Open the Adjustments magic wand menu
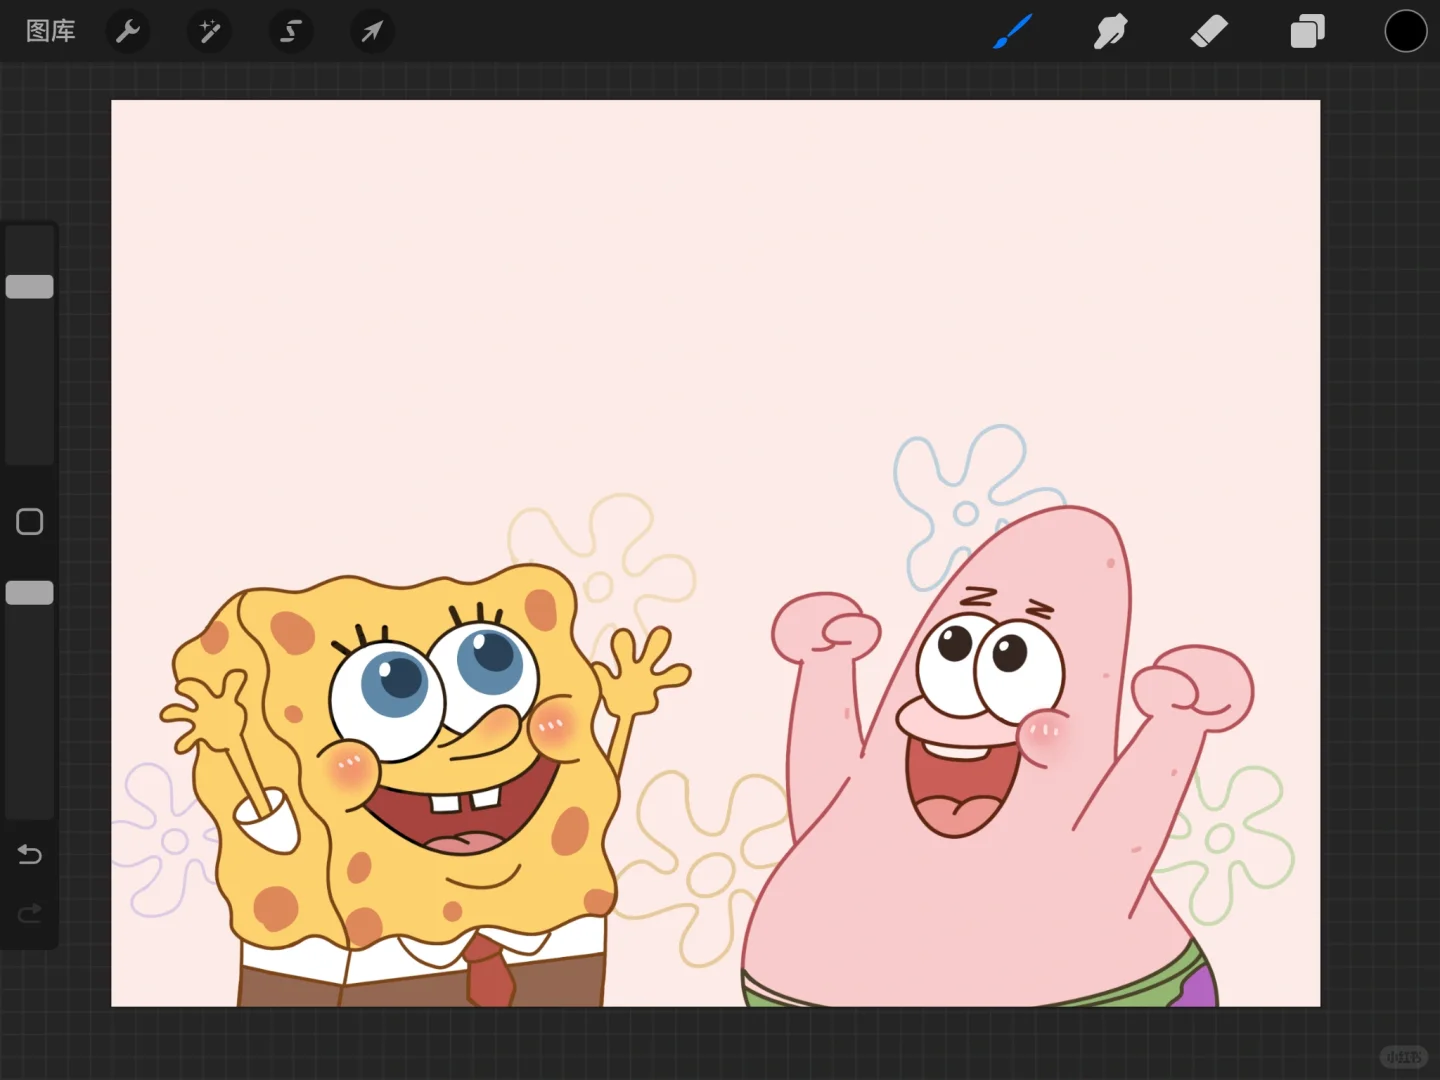 pos(209,32)
